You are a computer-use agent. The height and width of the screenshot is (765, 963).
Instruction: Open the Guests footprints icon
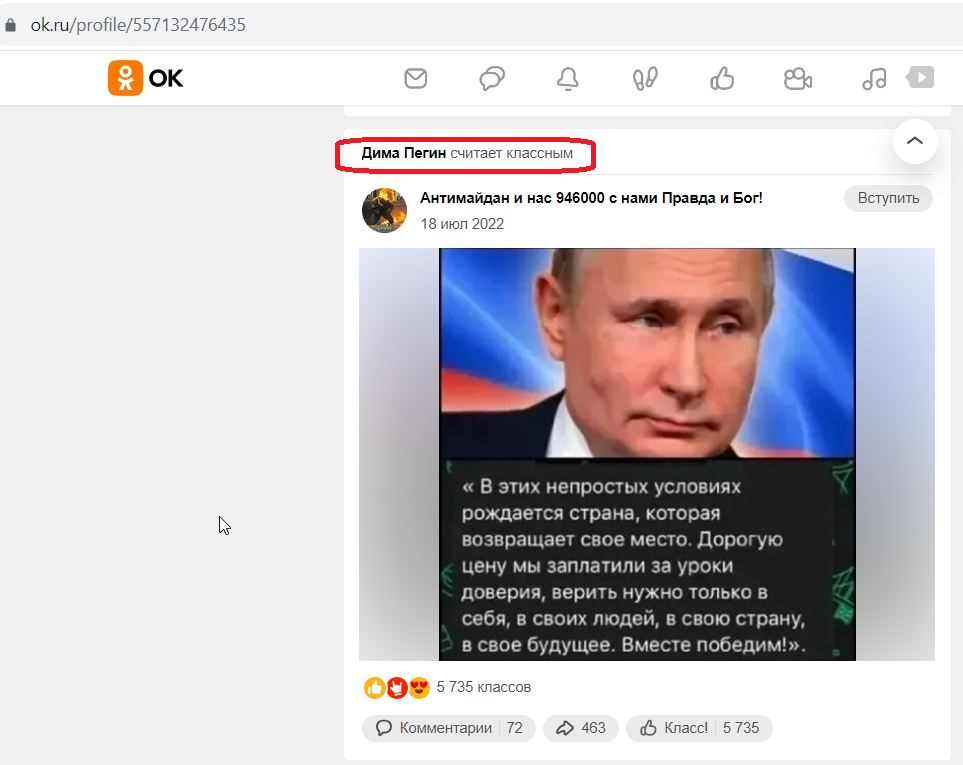(x=645, y=79)
